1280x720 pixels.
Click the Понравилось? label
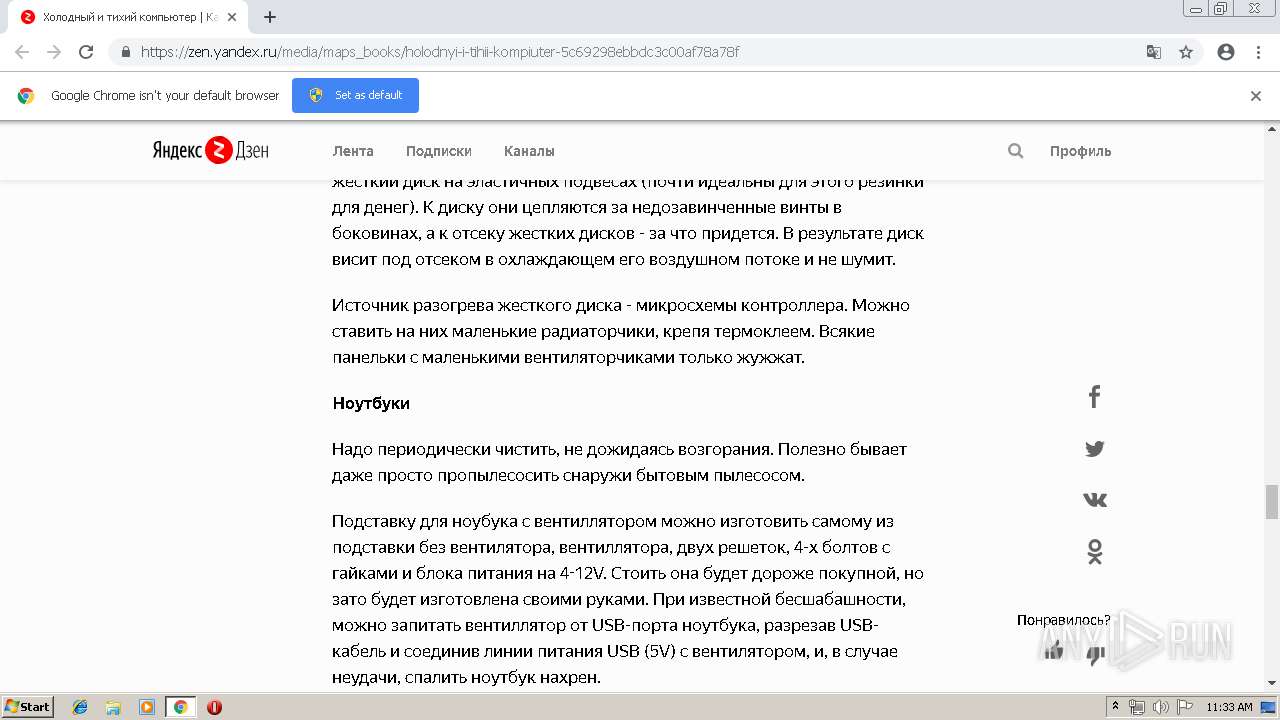1063,620
